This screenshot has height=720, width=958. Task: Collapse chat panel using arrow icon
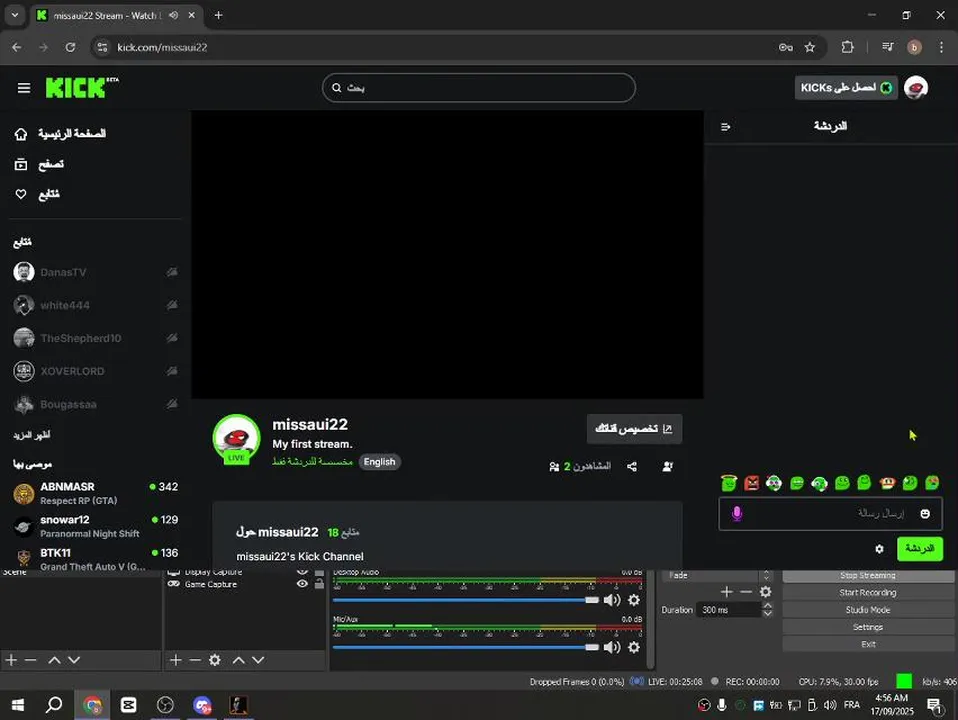[725, 127]
